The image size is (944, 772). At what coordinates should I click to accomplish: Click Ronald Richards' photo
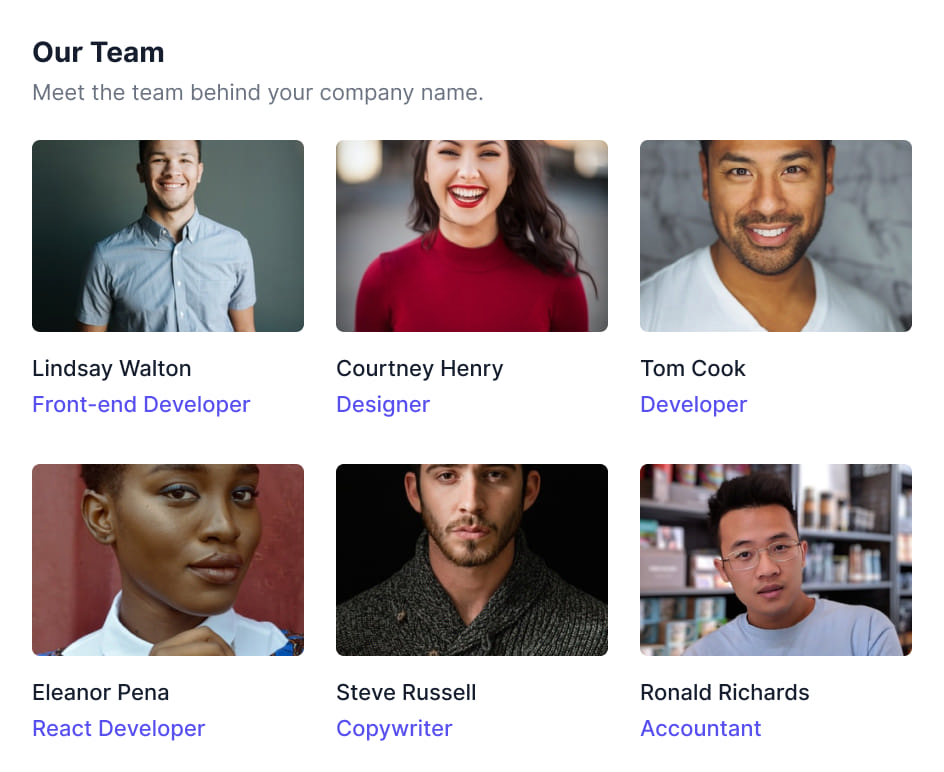tap(776, 560)
